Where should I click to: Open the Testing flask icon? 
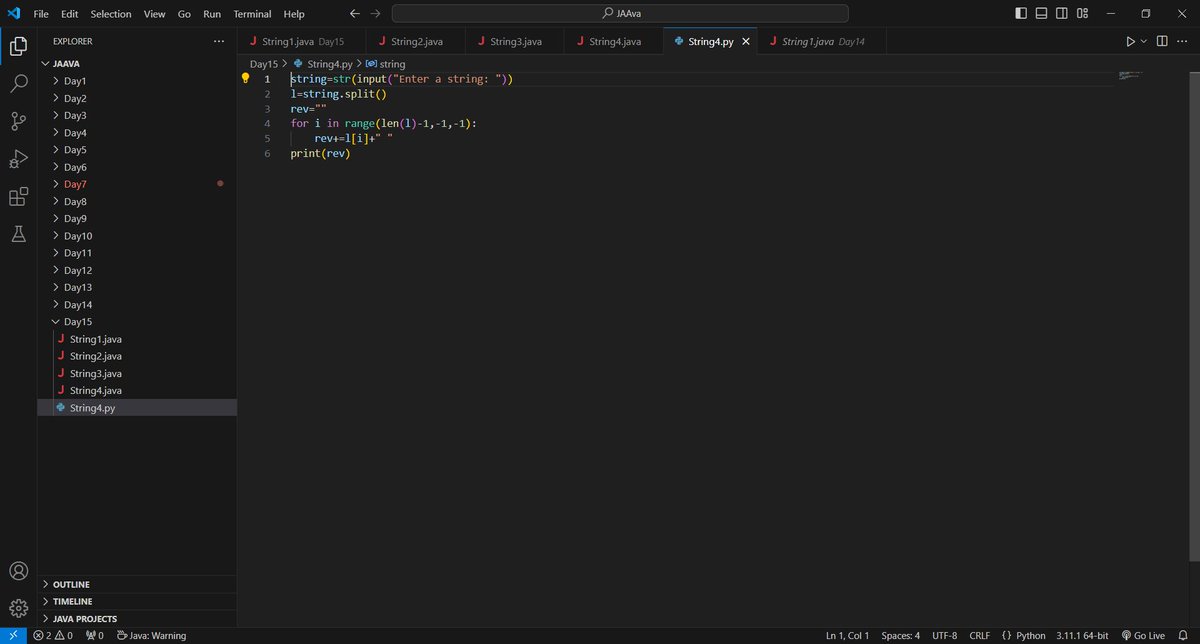(18, 233)
